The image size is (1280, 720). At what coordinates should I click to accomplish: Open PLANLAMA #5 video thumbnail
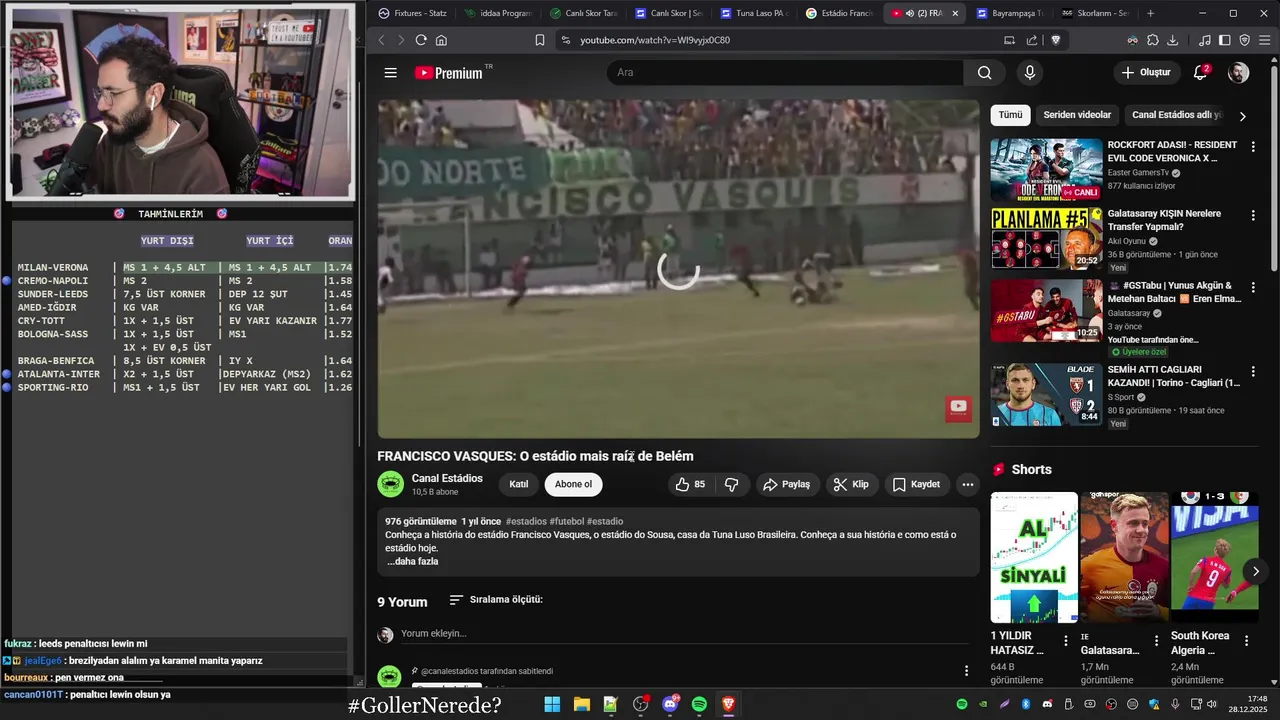point(1046,239)
